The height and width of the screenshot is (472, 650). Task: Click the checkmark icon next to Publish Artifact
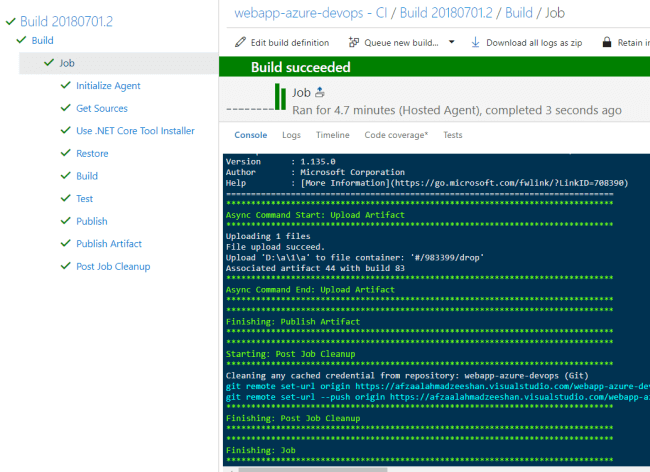click(65, 244)
